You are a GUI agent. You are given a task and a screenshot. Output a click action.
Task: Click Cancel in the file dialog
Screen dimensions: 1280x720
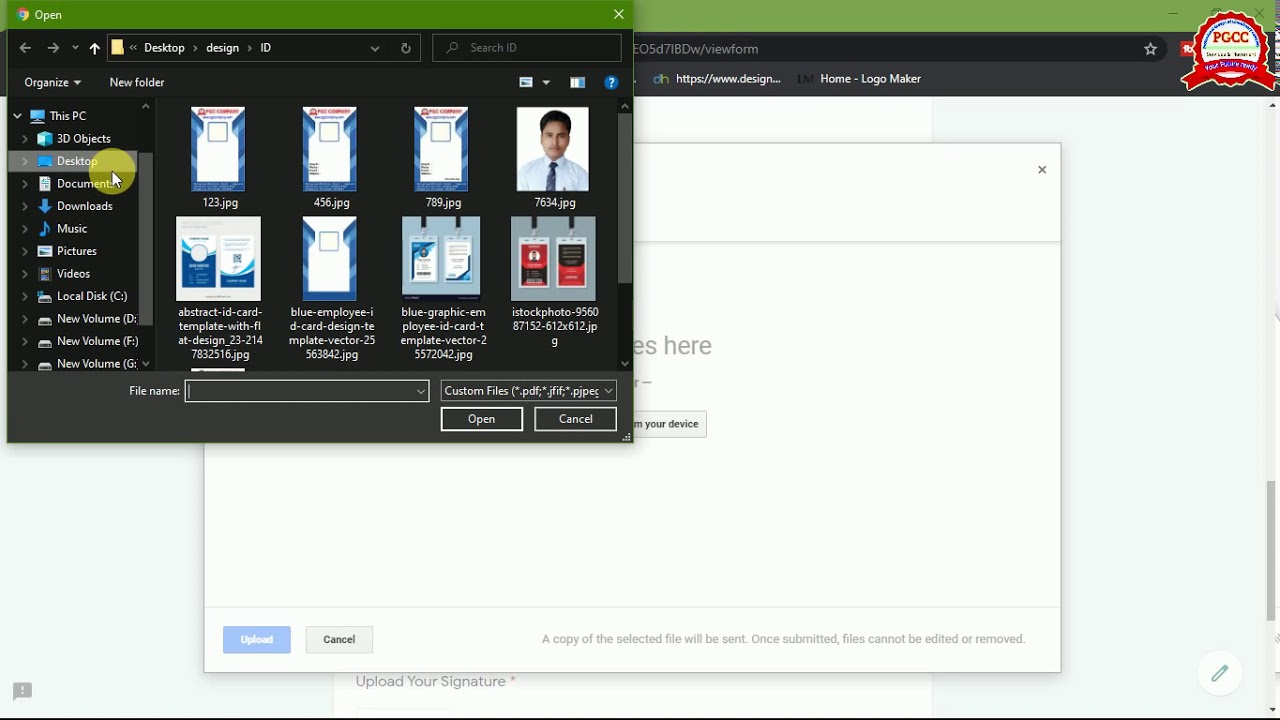575,419
